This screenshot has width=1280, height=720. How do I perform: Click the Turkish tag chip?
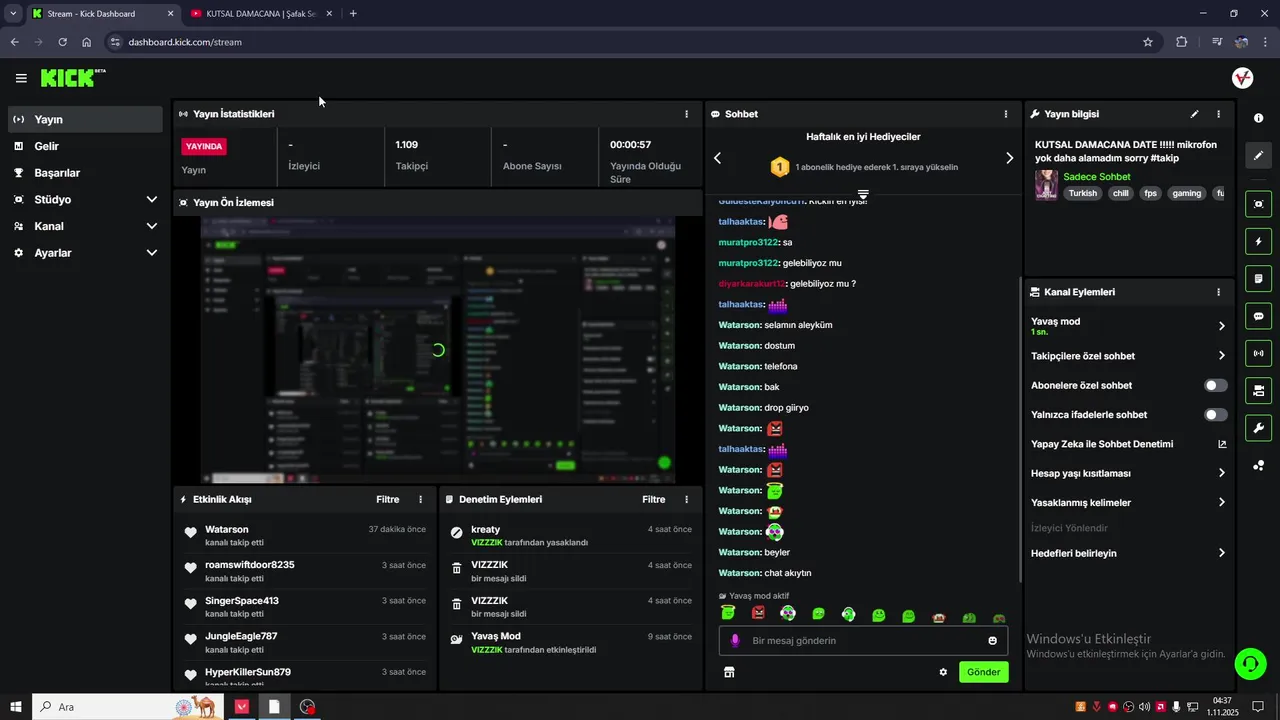click(1082, 194)
